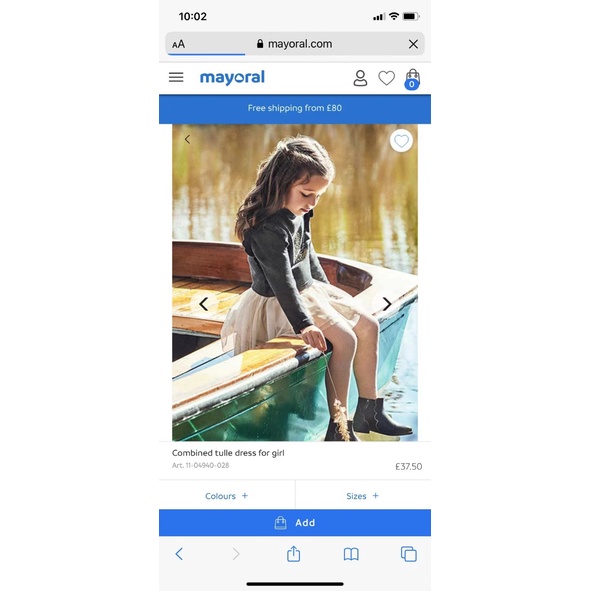The image size is (591, 591).
Task: Open the hamburger navigation menu
Action: (x=176, y=77)
